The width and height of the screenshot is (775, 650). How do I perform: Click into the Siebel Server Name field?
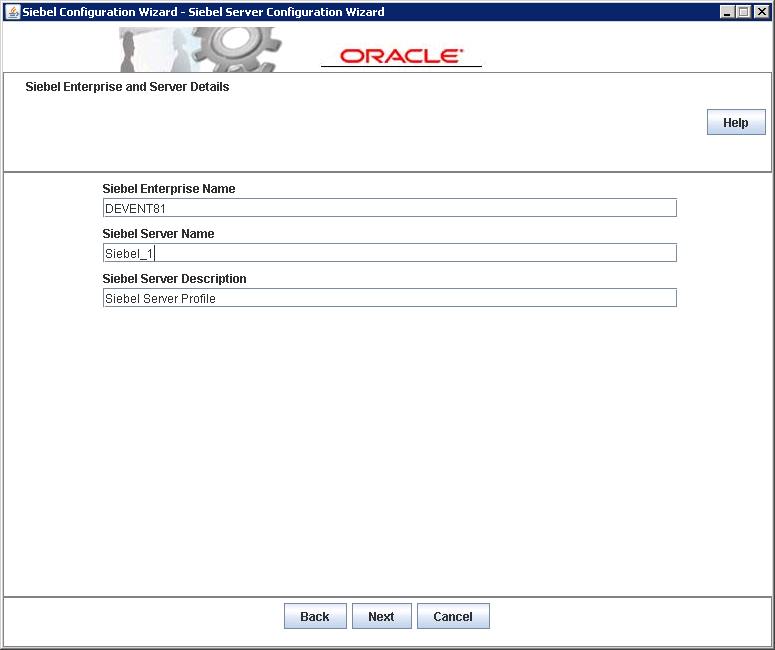coord(389,253)
